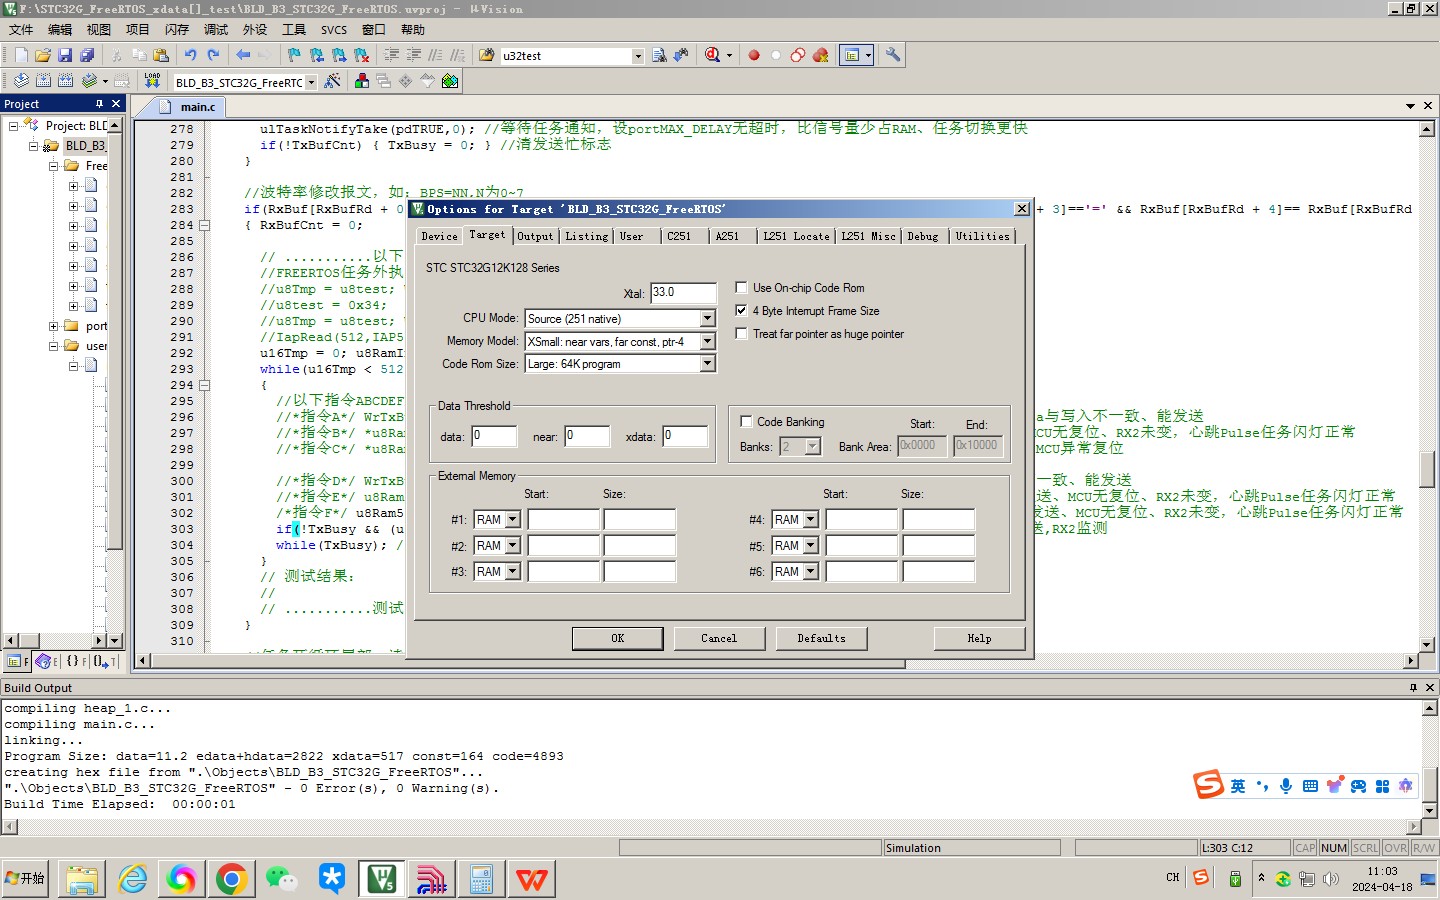This screenshot has width=1440, height=900.
Task: Click the Undo arrow icon
Action: tap(190, 56)
